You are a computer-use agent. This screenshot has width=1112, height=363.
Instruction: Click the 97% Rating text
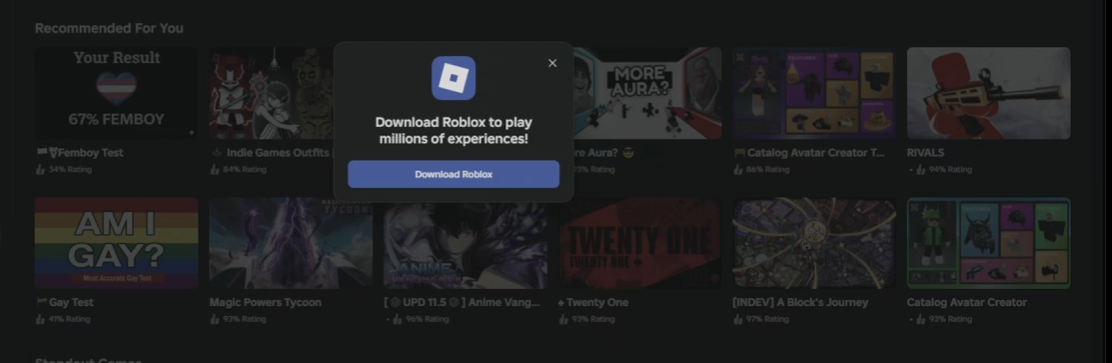click(x=767, y=319)
